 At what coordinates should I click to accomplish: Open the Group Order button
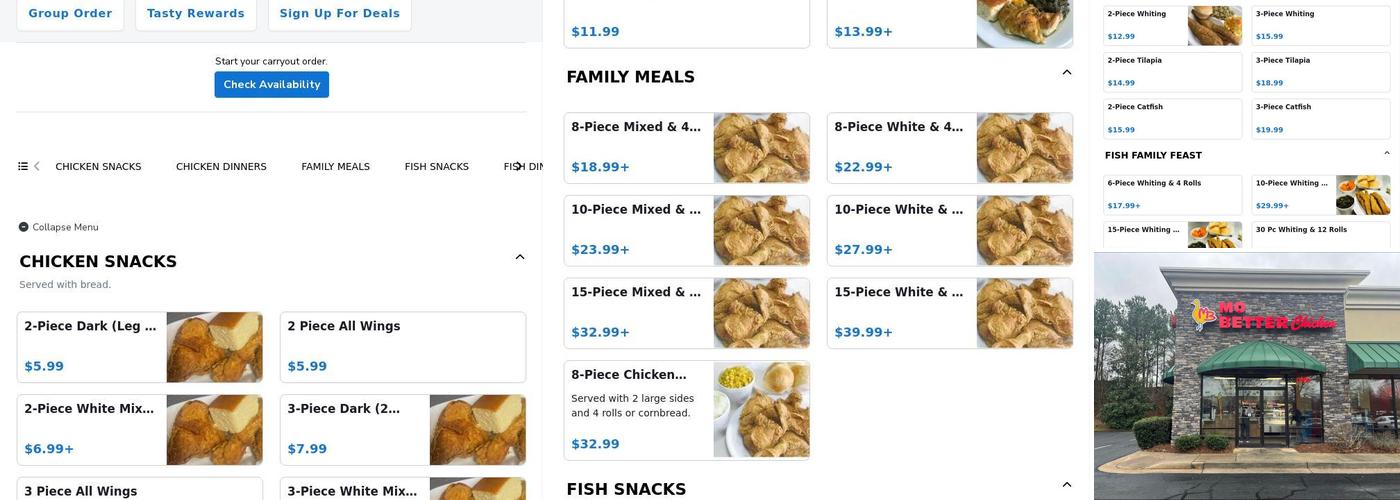coord(70,14)
